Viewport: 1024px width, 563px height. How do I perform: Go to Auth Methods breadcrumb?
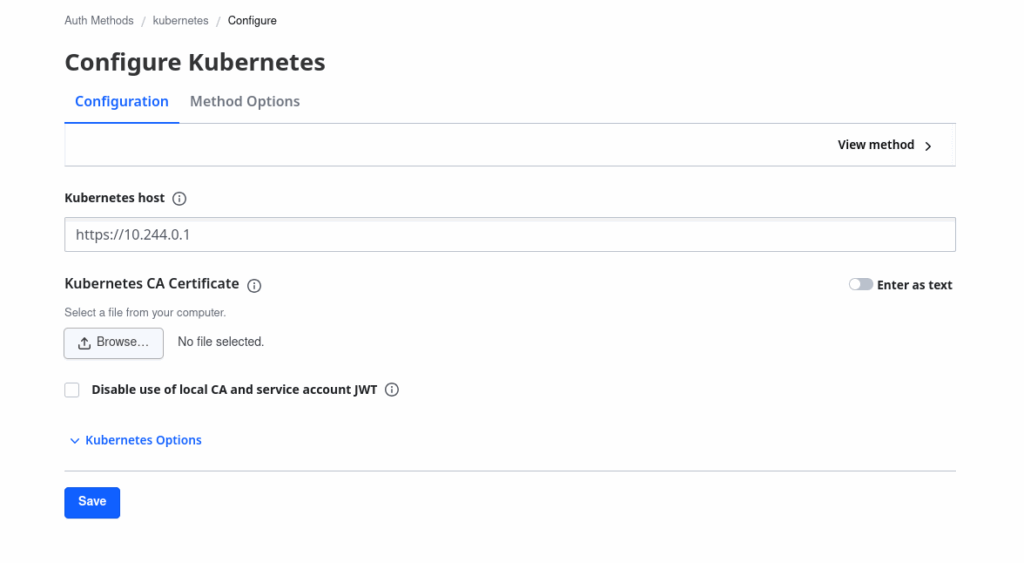(99, 20)
